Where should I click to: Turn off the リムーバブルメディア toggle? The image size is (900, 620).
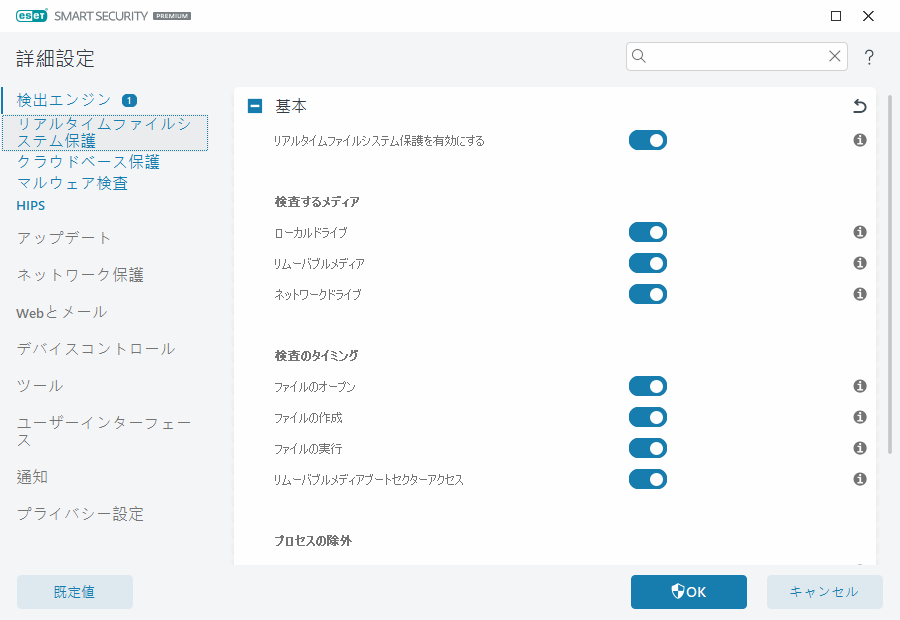648,263
